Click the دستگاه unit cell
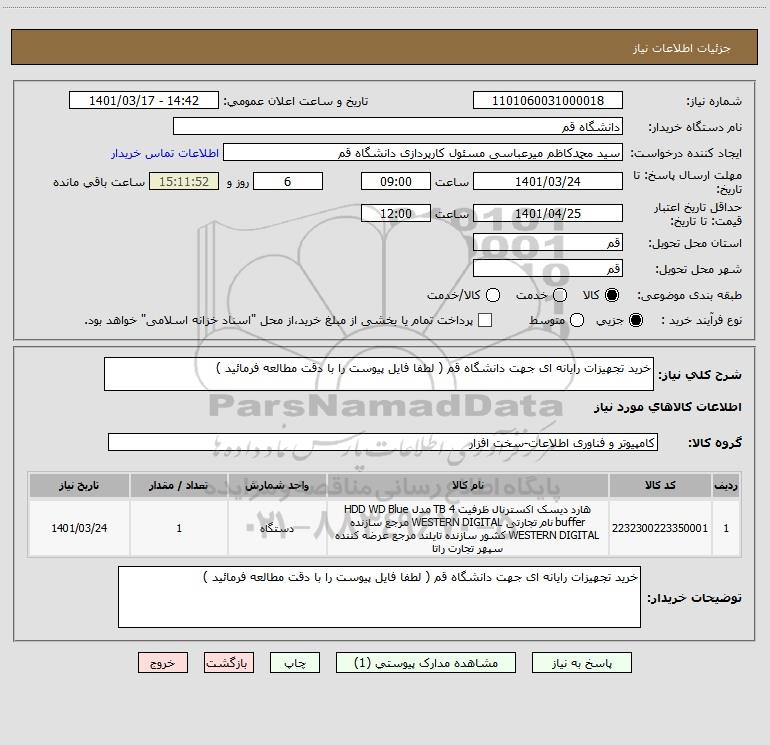The width and height of the screenshot is (770, 745). (277, 528)
